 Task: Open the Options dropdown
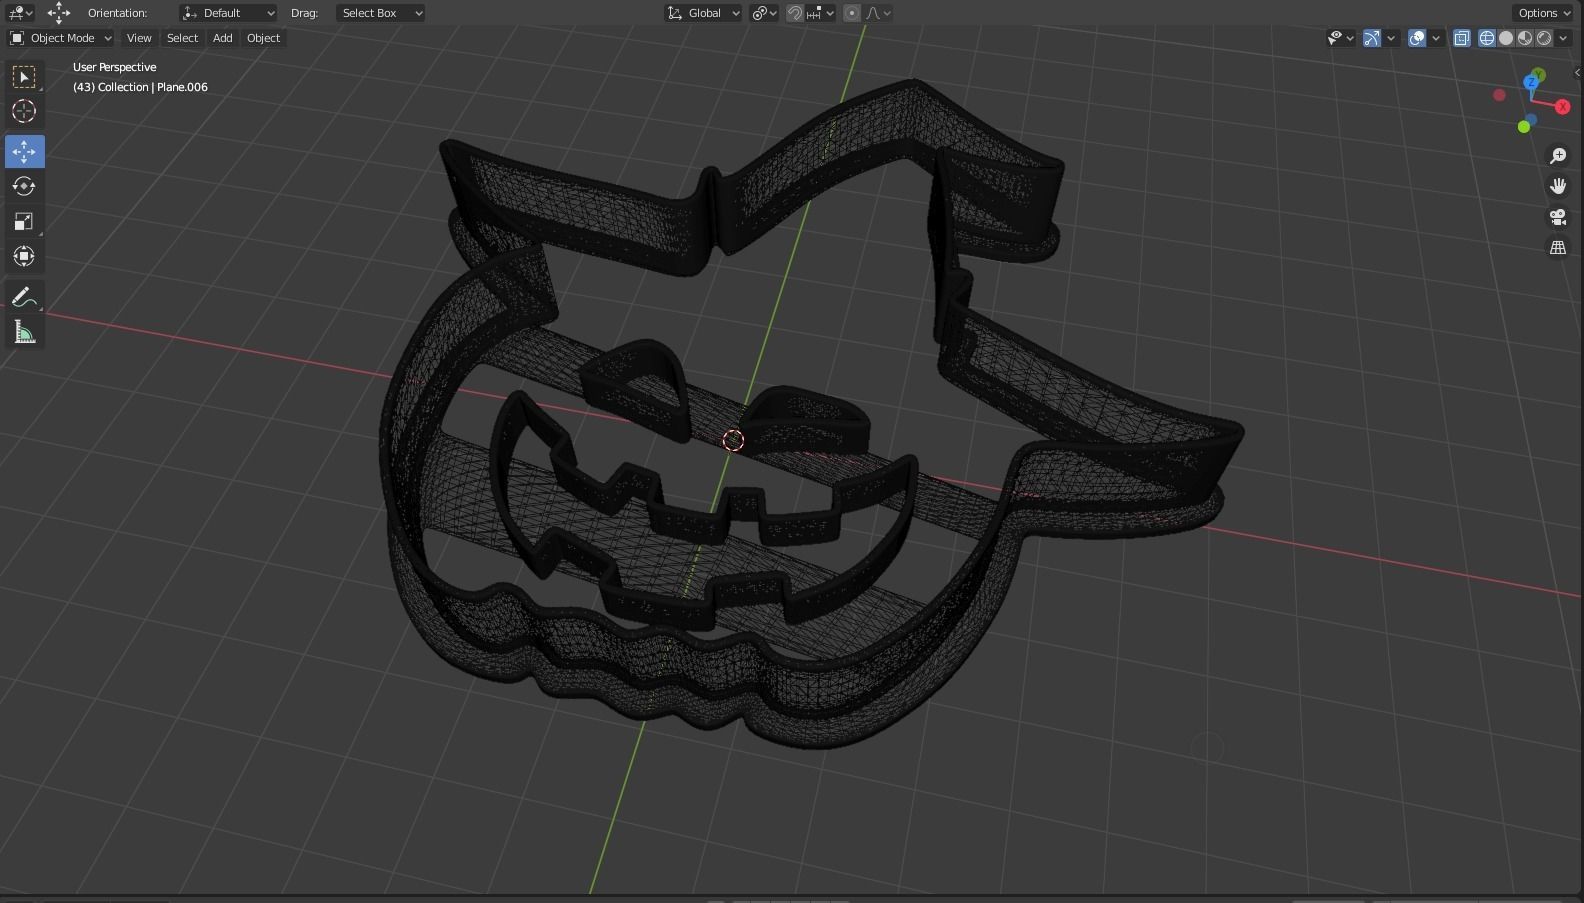[x=1545, y=13]
